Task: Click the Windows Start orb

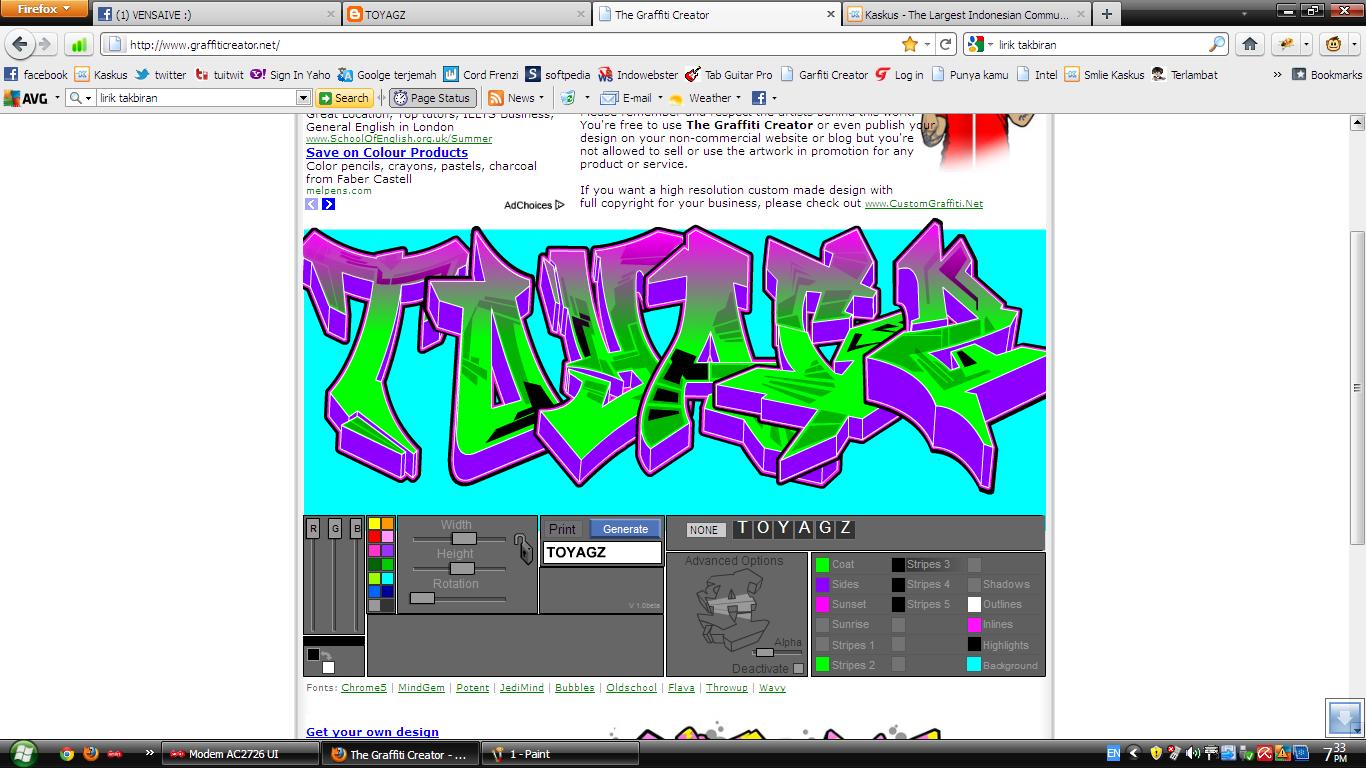Action: coord(22,753)
